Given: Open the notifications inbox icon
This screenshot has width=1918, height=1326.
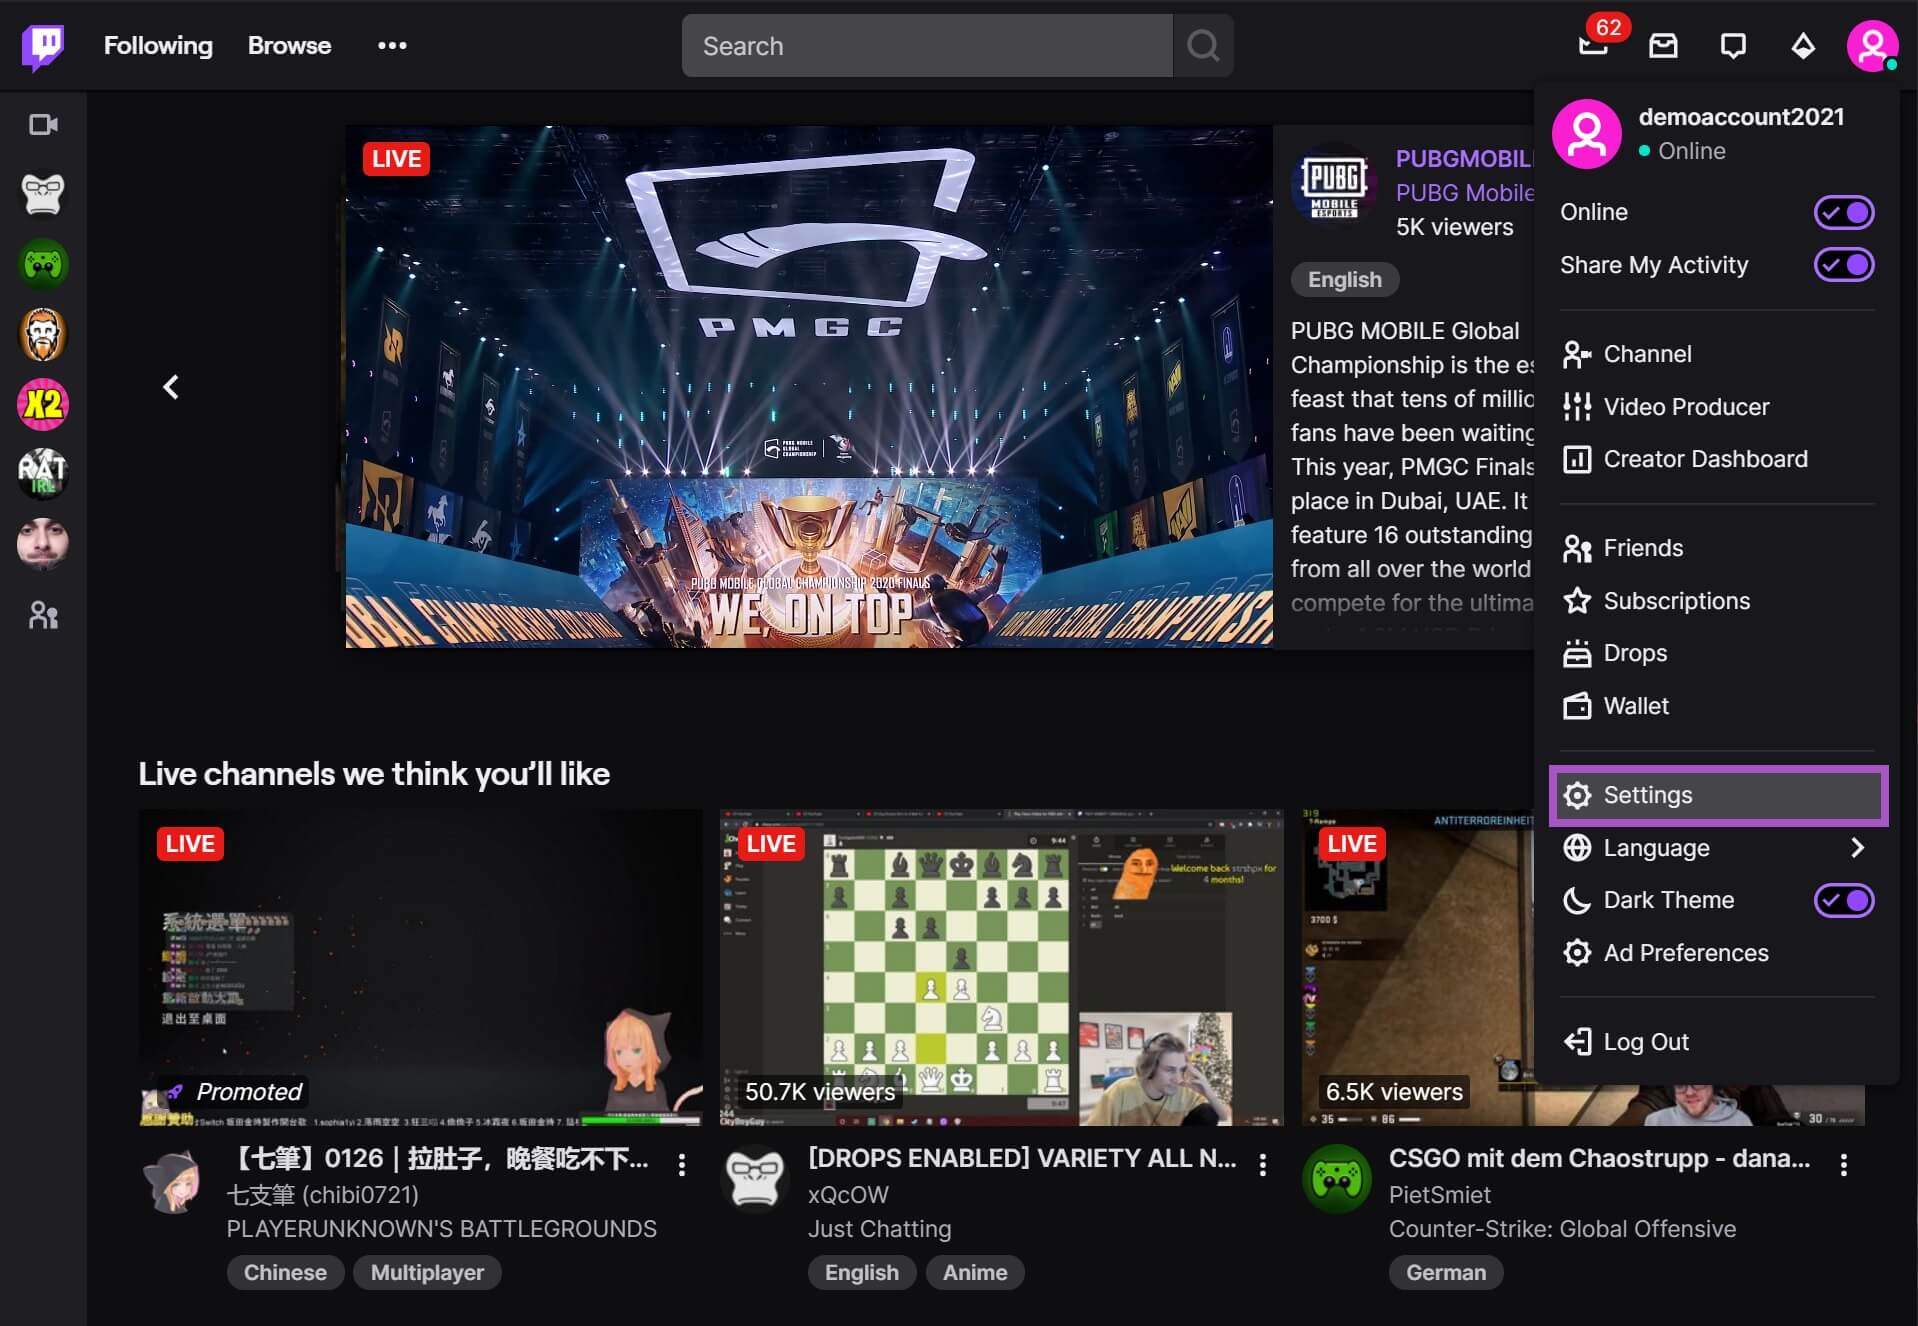Looking at the screenshot, I should tap(1663, 46).
